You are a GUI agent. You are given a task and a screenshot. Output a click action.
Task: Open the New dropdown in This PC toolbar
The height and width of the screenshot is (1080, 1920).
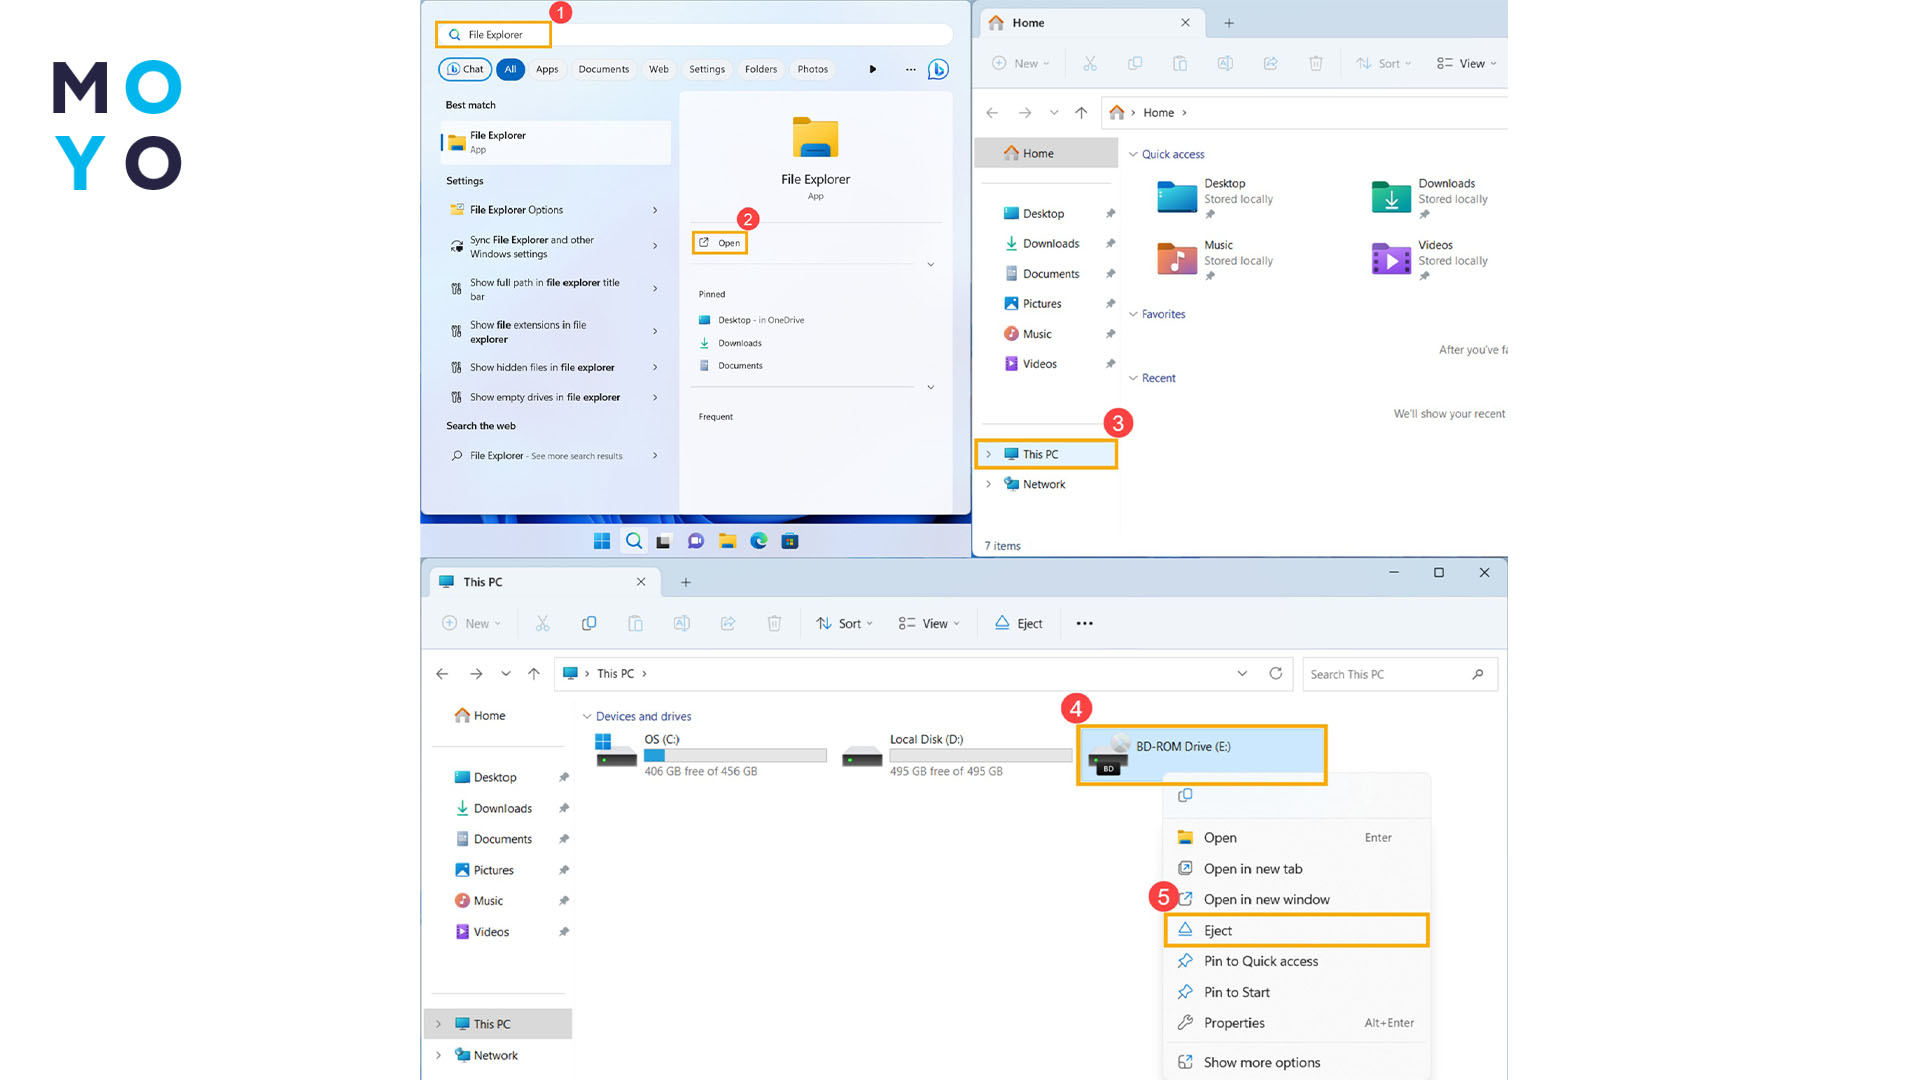pos(472,623)
